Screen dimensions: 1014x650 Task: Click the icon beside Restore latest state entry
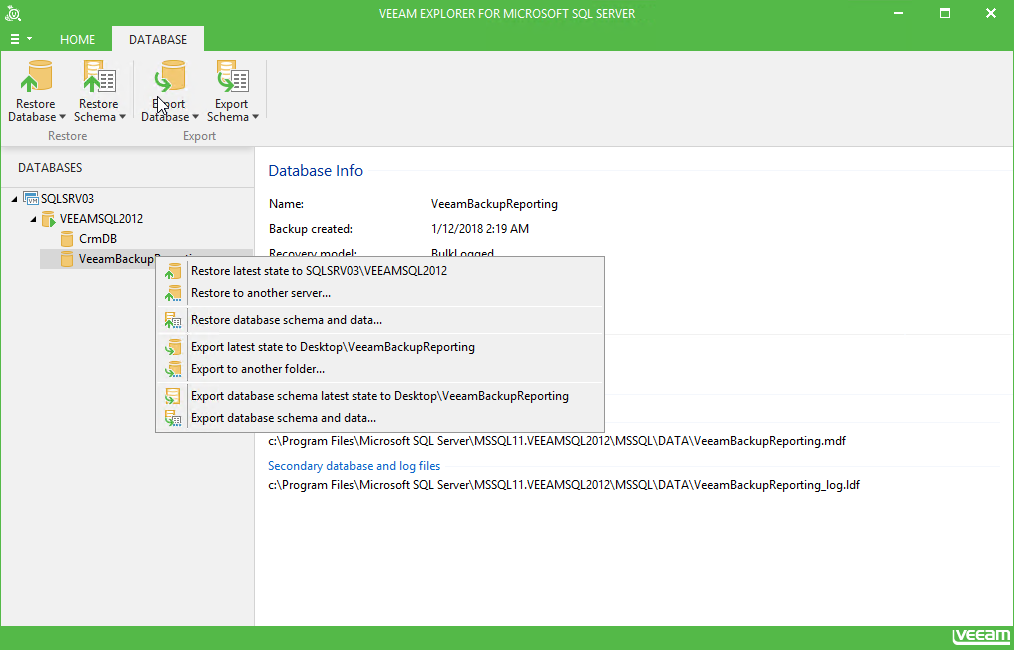pos(173,271)
